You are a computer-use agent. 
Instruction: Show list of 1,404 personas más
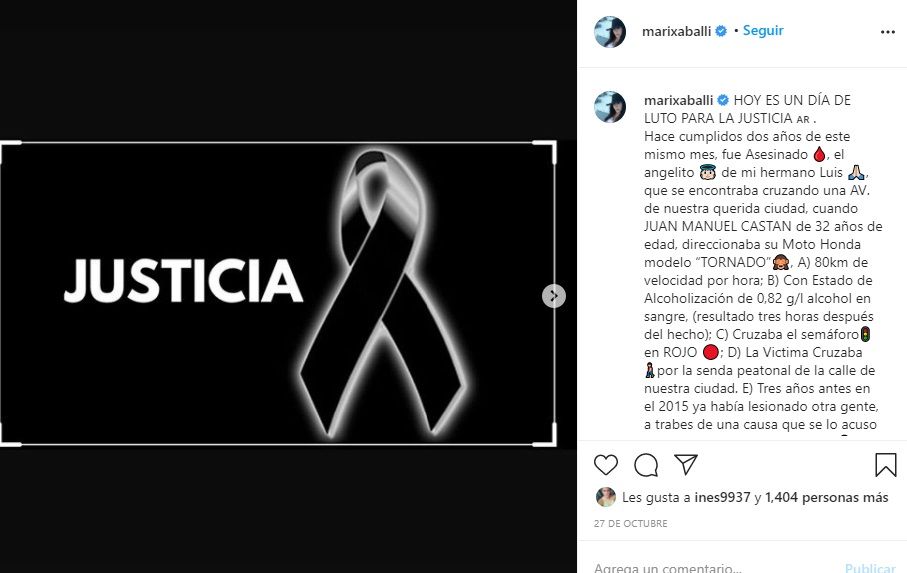(x=827, y=497)
